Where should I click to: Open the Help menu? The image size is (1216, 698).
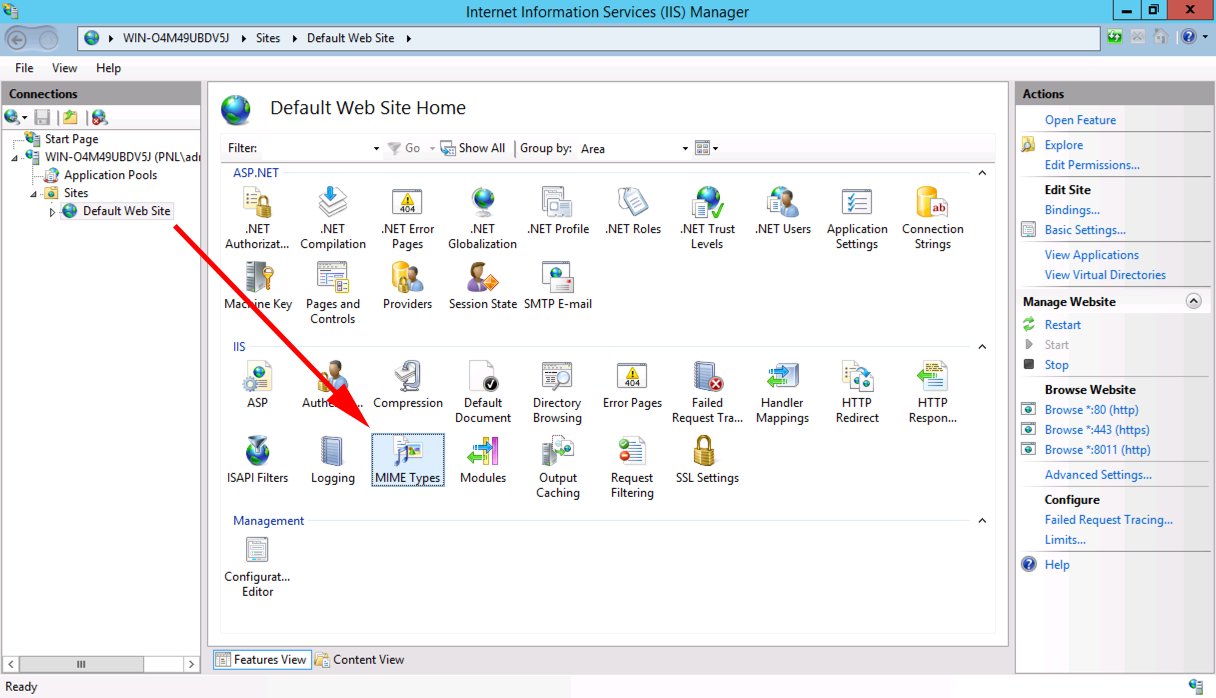(x=108, y=68)
